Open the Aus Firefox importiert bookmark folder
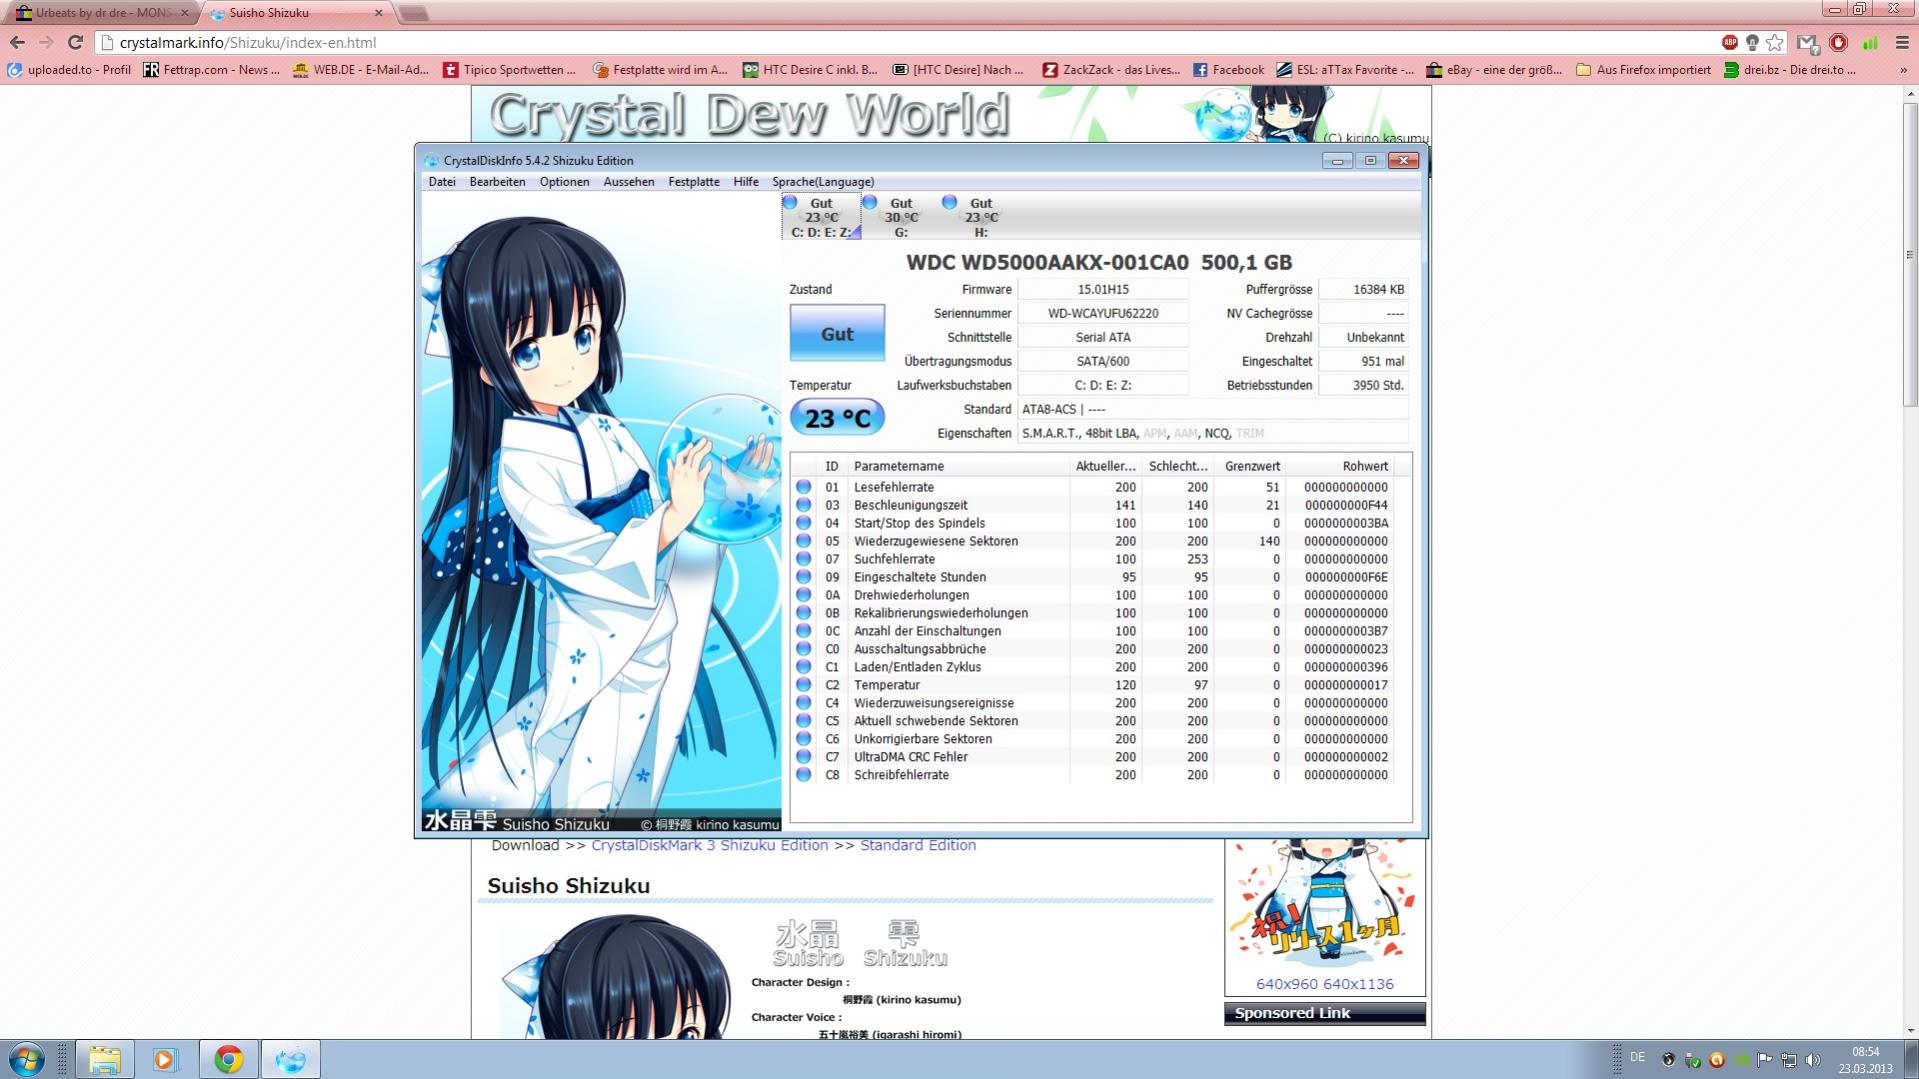This screenshot has height=1079, width=1919. 1643,70
